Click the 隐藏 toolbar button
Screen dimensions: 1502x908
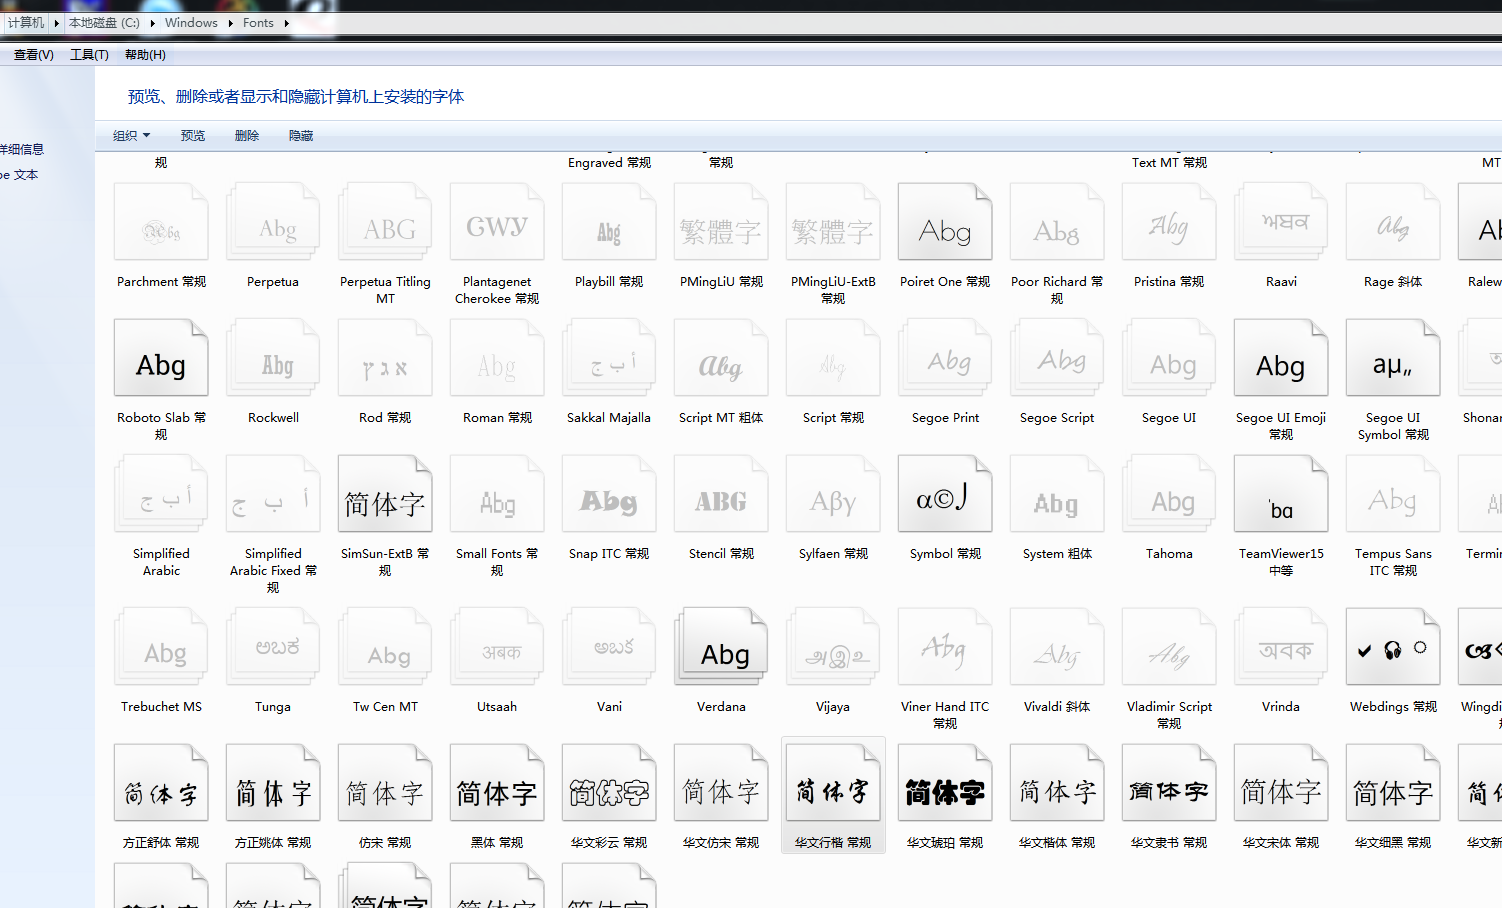[x=301, y=136]
